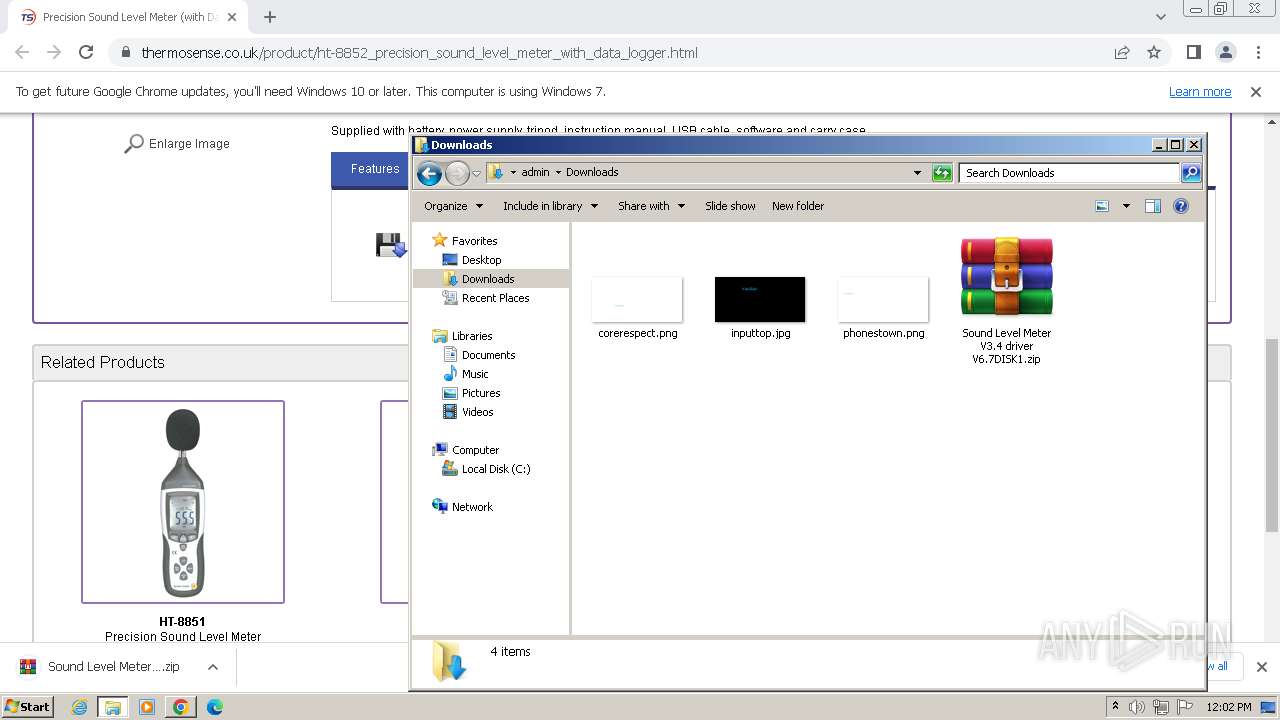Open Explorer help
The width and height of the screenshot is (1280, 720).
click(1181, 206)
